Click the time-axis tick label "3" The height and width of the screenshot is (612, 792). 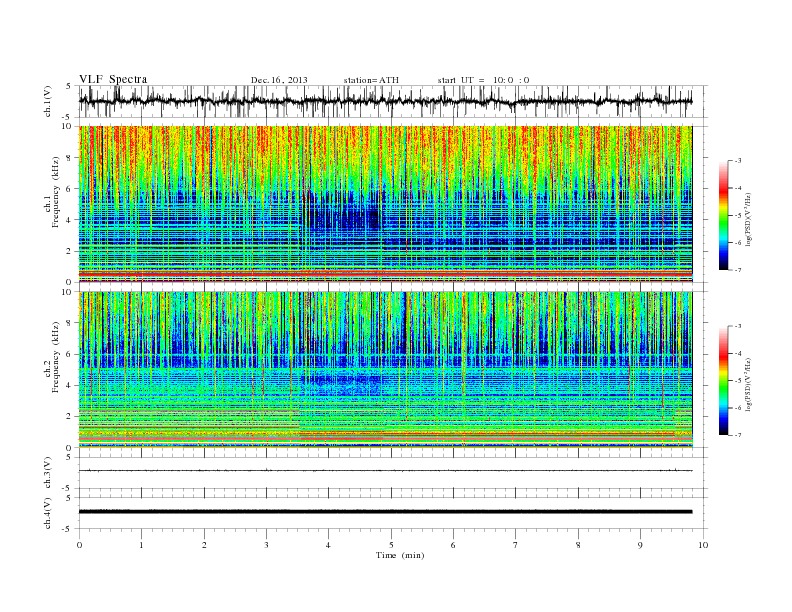[266, 545]
